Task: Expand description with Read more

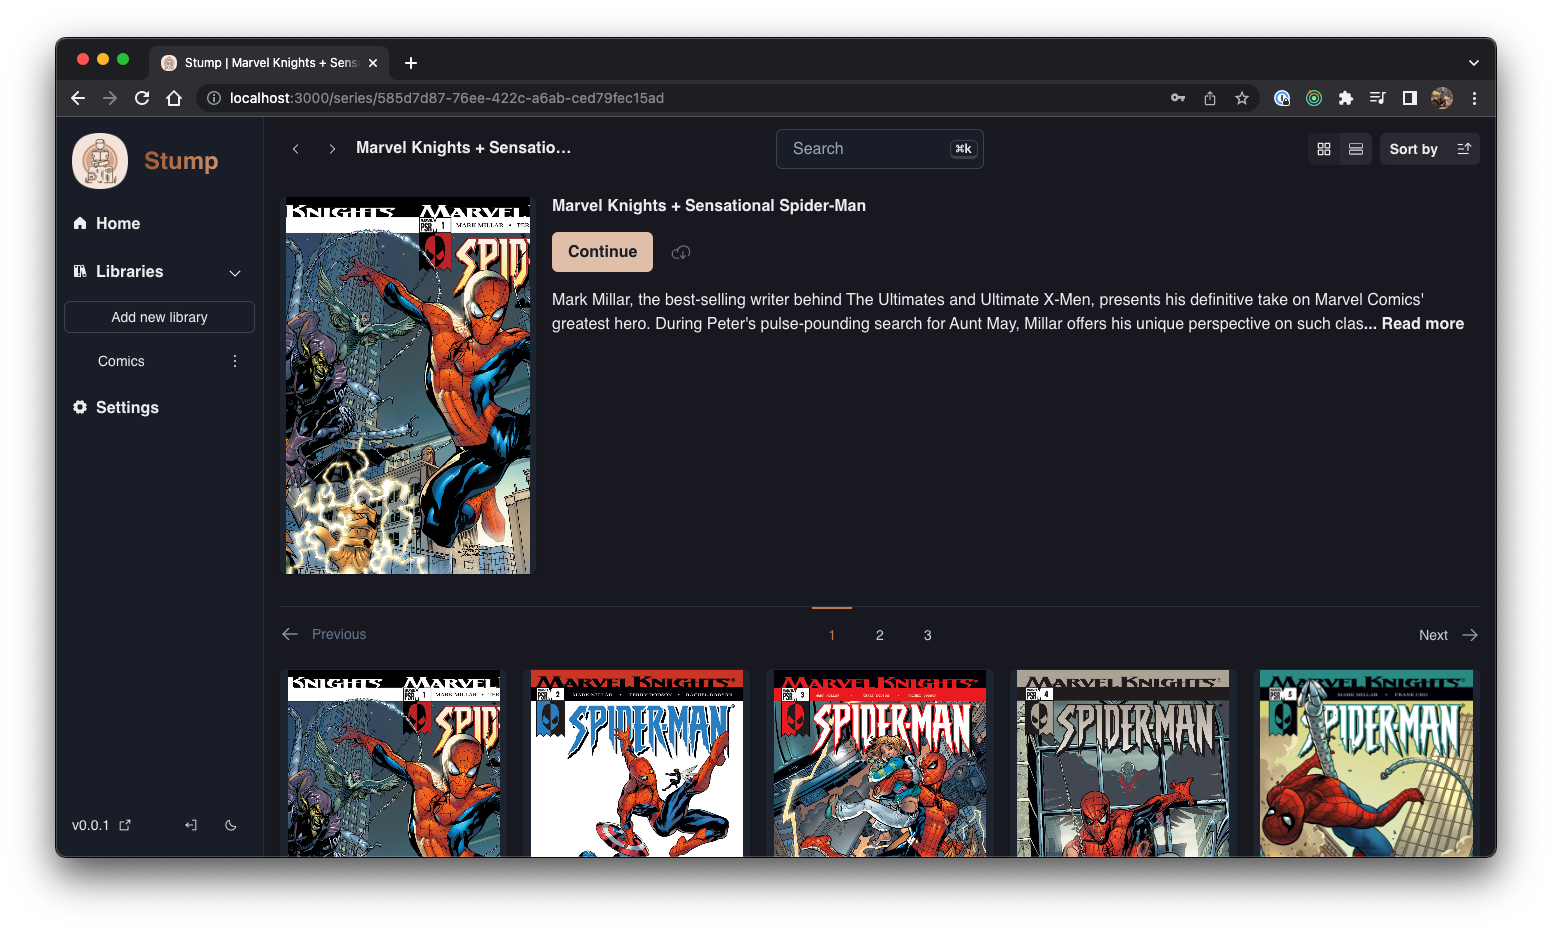Action: pos(1422,323)
